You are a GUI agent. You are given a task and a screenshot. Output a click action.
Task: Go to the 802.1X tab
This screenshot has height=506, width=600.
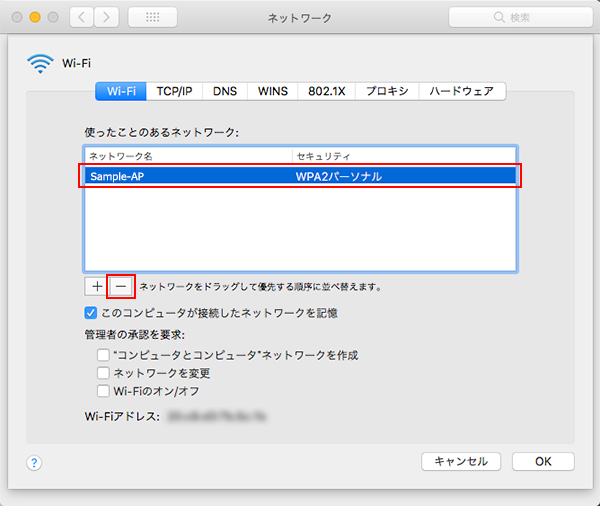[325, 91]
